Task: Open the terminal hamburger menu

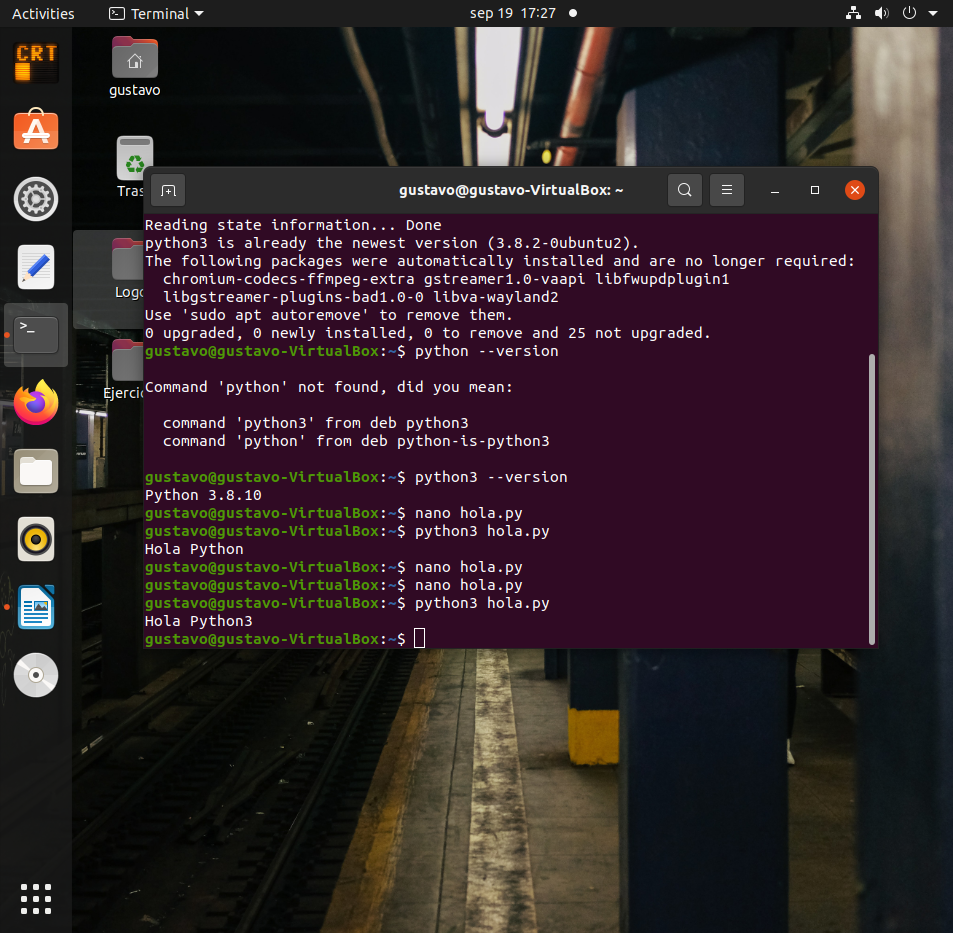Action: click(x=726, y=190)
